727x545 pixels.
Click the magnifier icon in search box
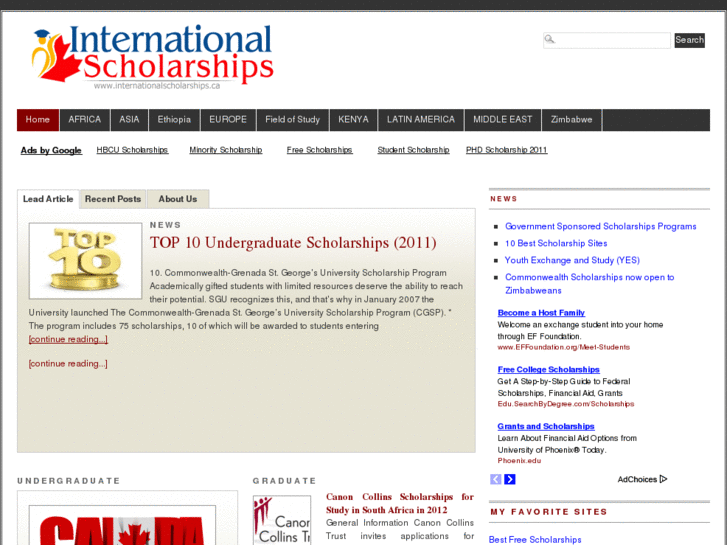(549, 39)
